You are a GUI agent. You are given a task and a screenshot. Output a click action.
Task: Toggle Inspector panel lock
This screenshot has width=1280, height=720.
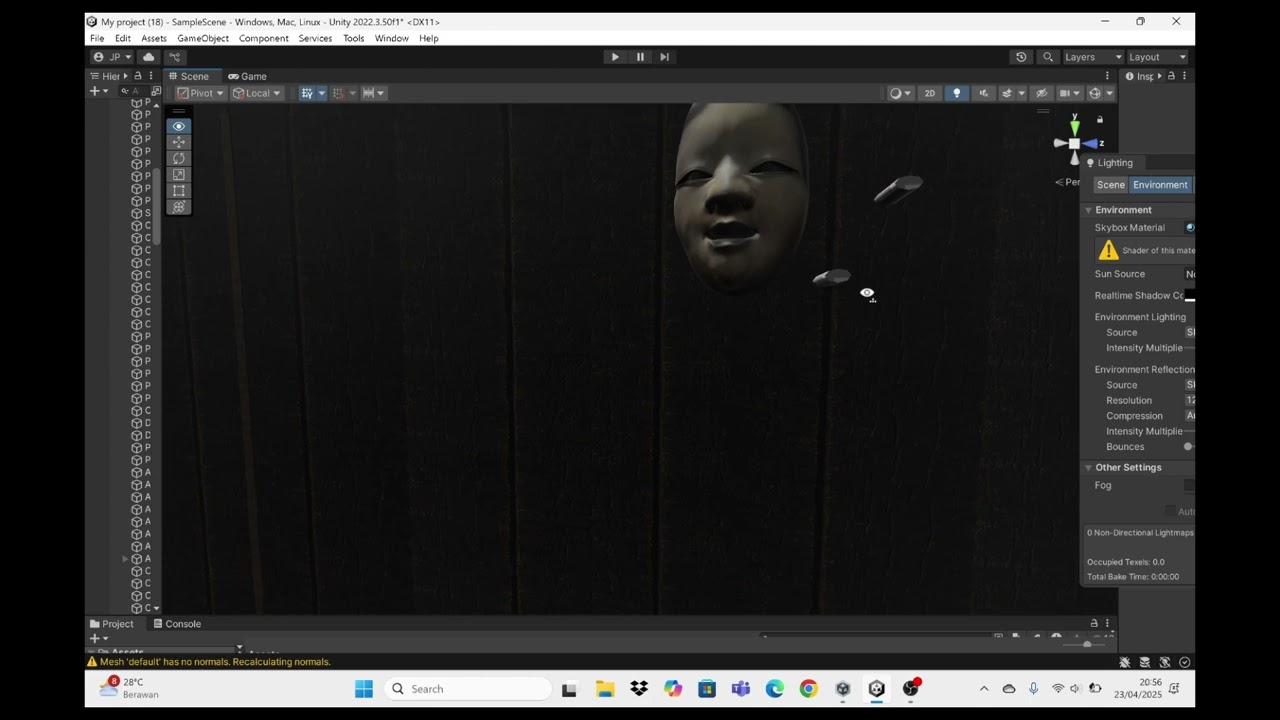(1171, 76)
